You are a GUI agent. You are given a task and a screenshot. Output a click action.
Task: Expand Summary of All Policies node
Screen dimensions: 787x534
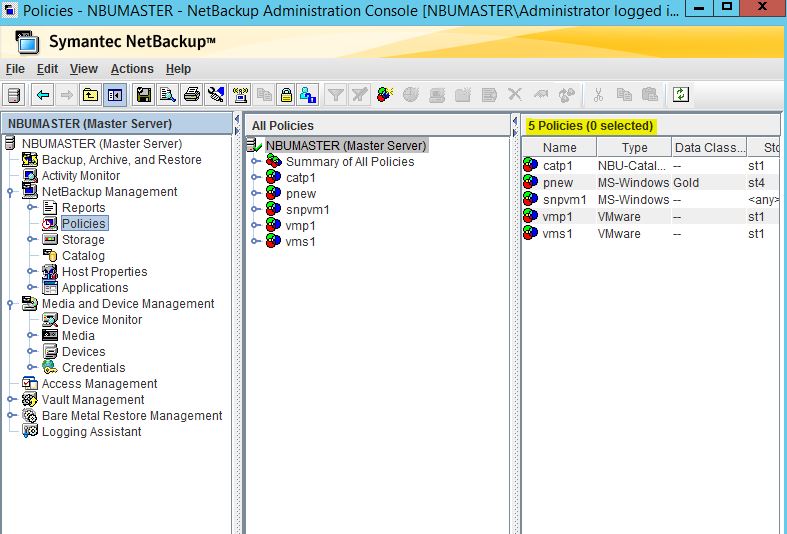click(255, 162)
